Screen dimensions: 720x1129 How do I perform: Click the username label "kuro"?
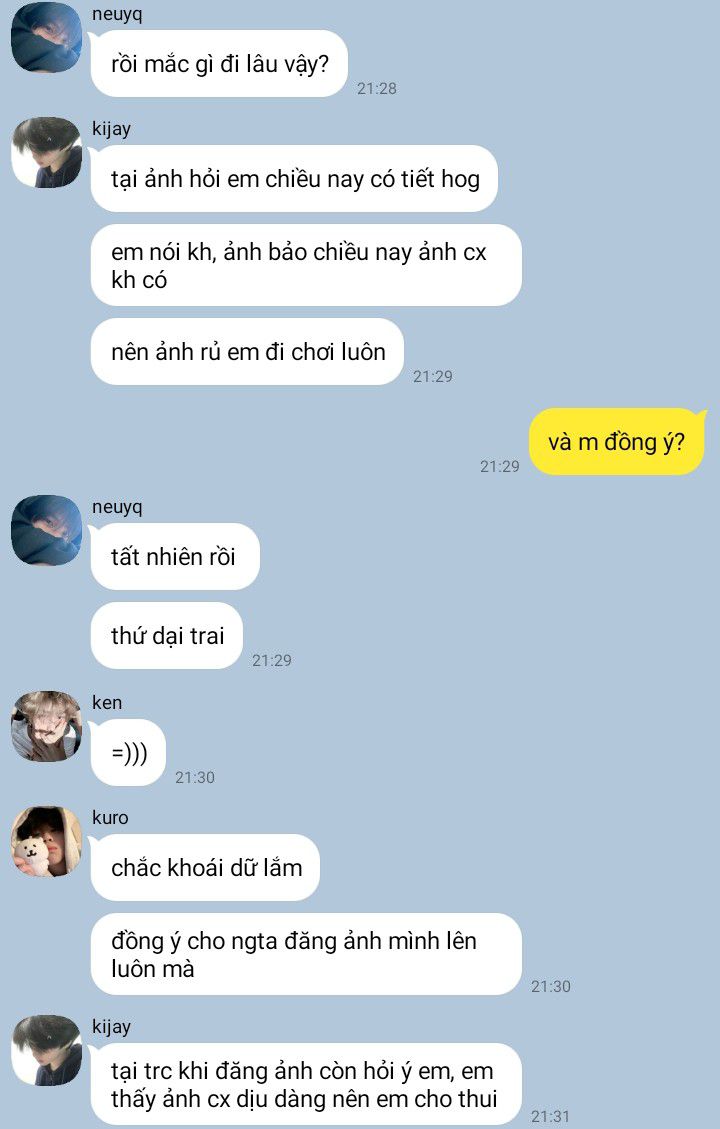click(x=110, y=818)
